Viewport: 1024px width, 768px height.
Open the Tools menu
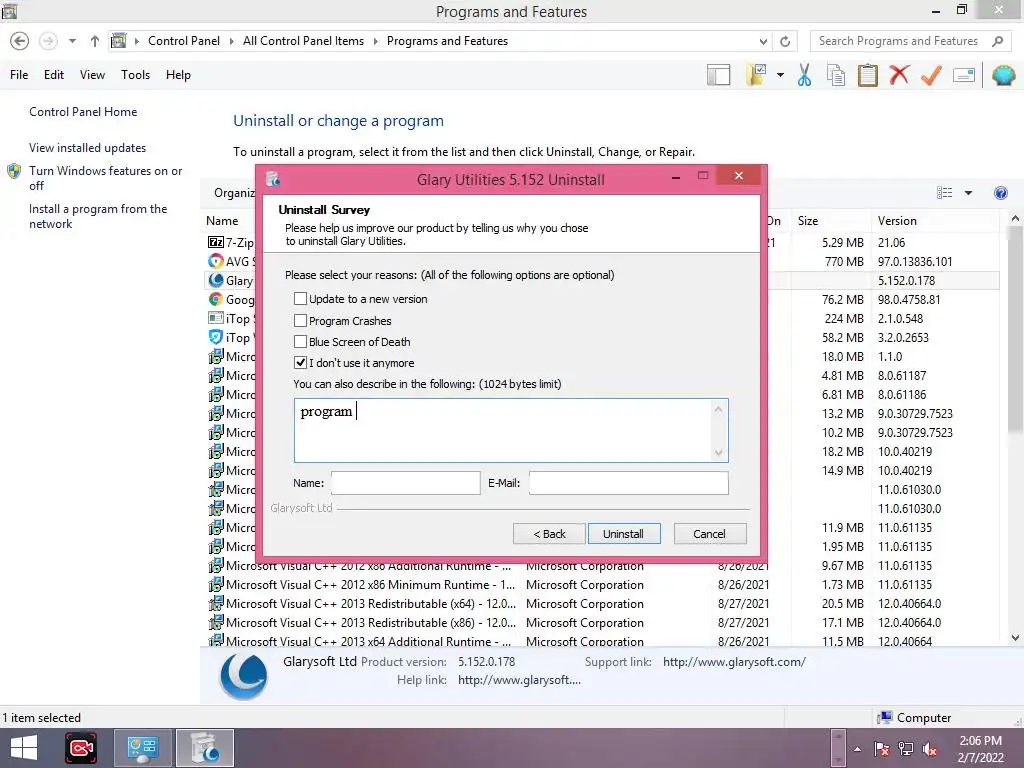click(135, 75)
